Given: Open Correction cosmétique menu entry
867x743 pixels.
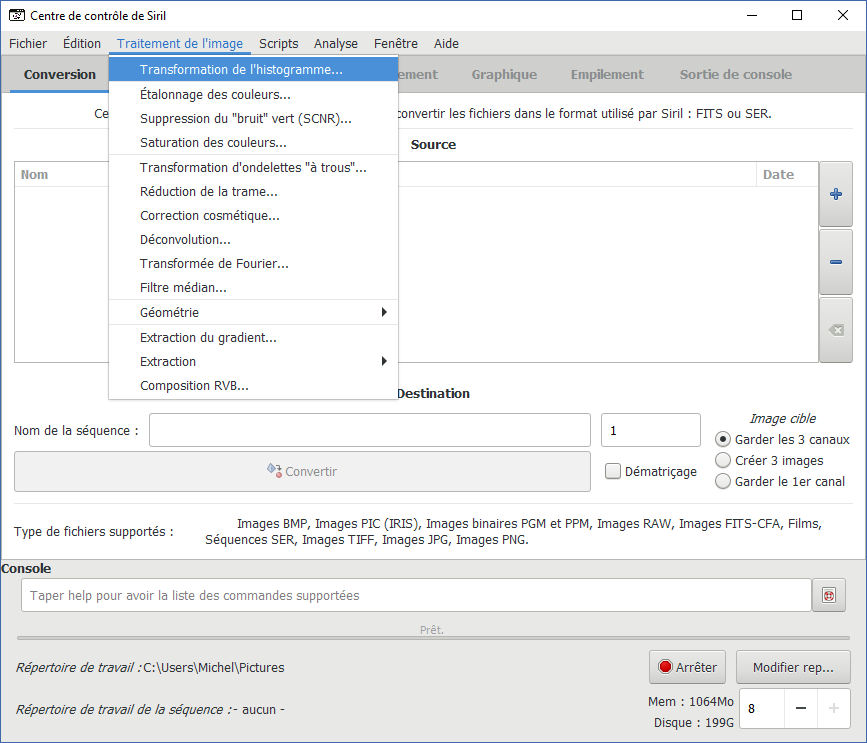Looking at the screenshot, I should click(x=253, y=216).
